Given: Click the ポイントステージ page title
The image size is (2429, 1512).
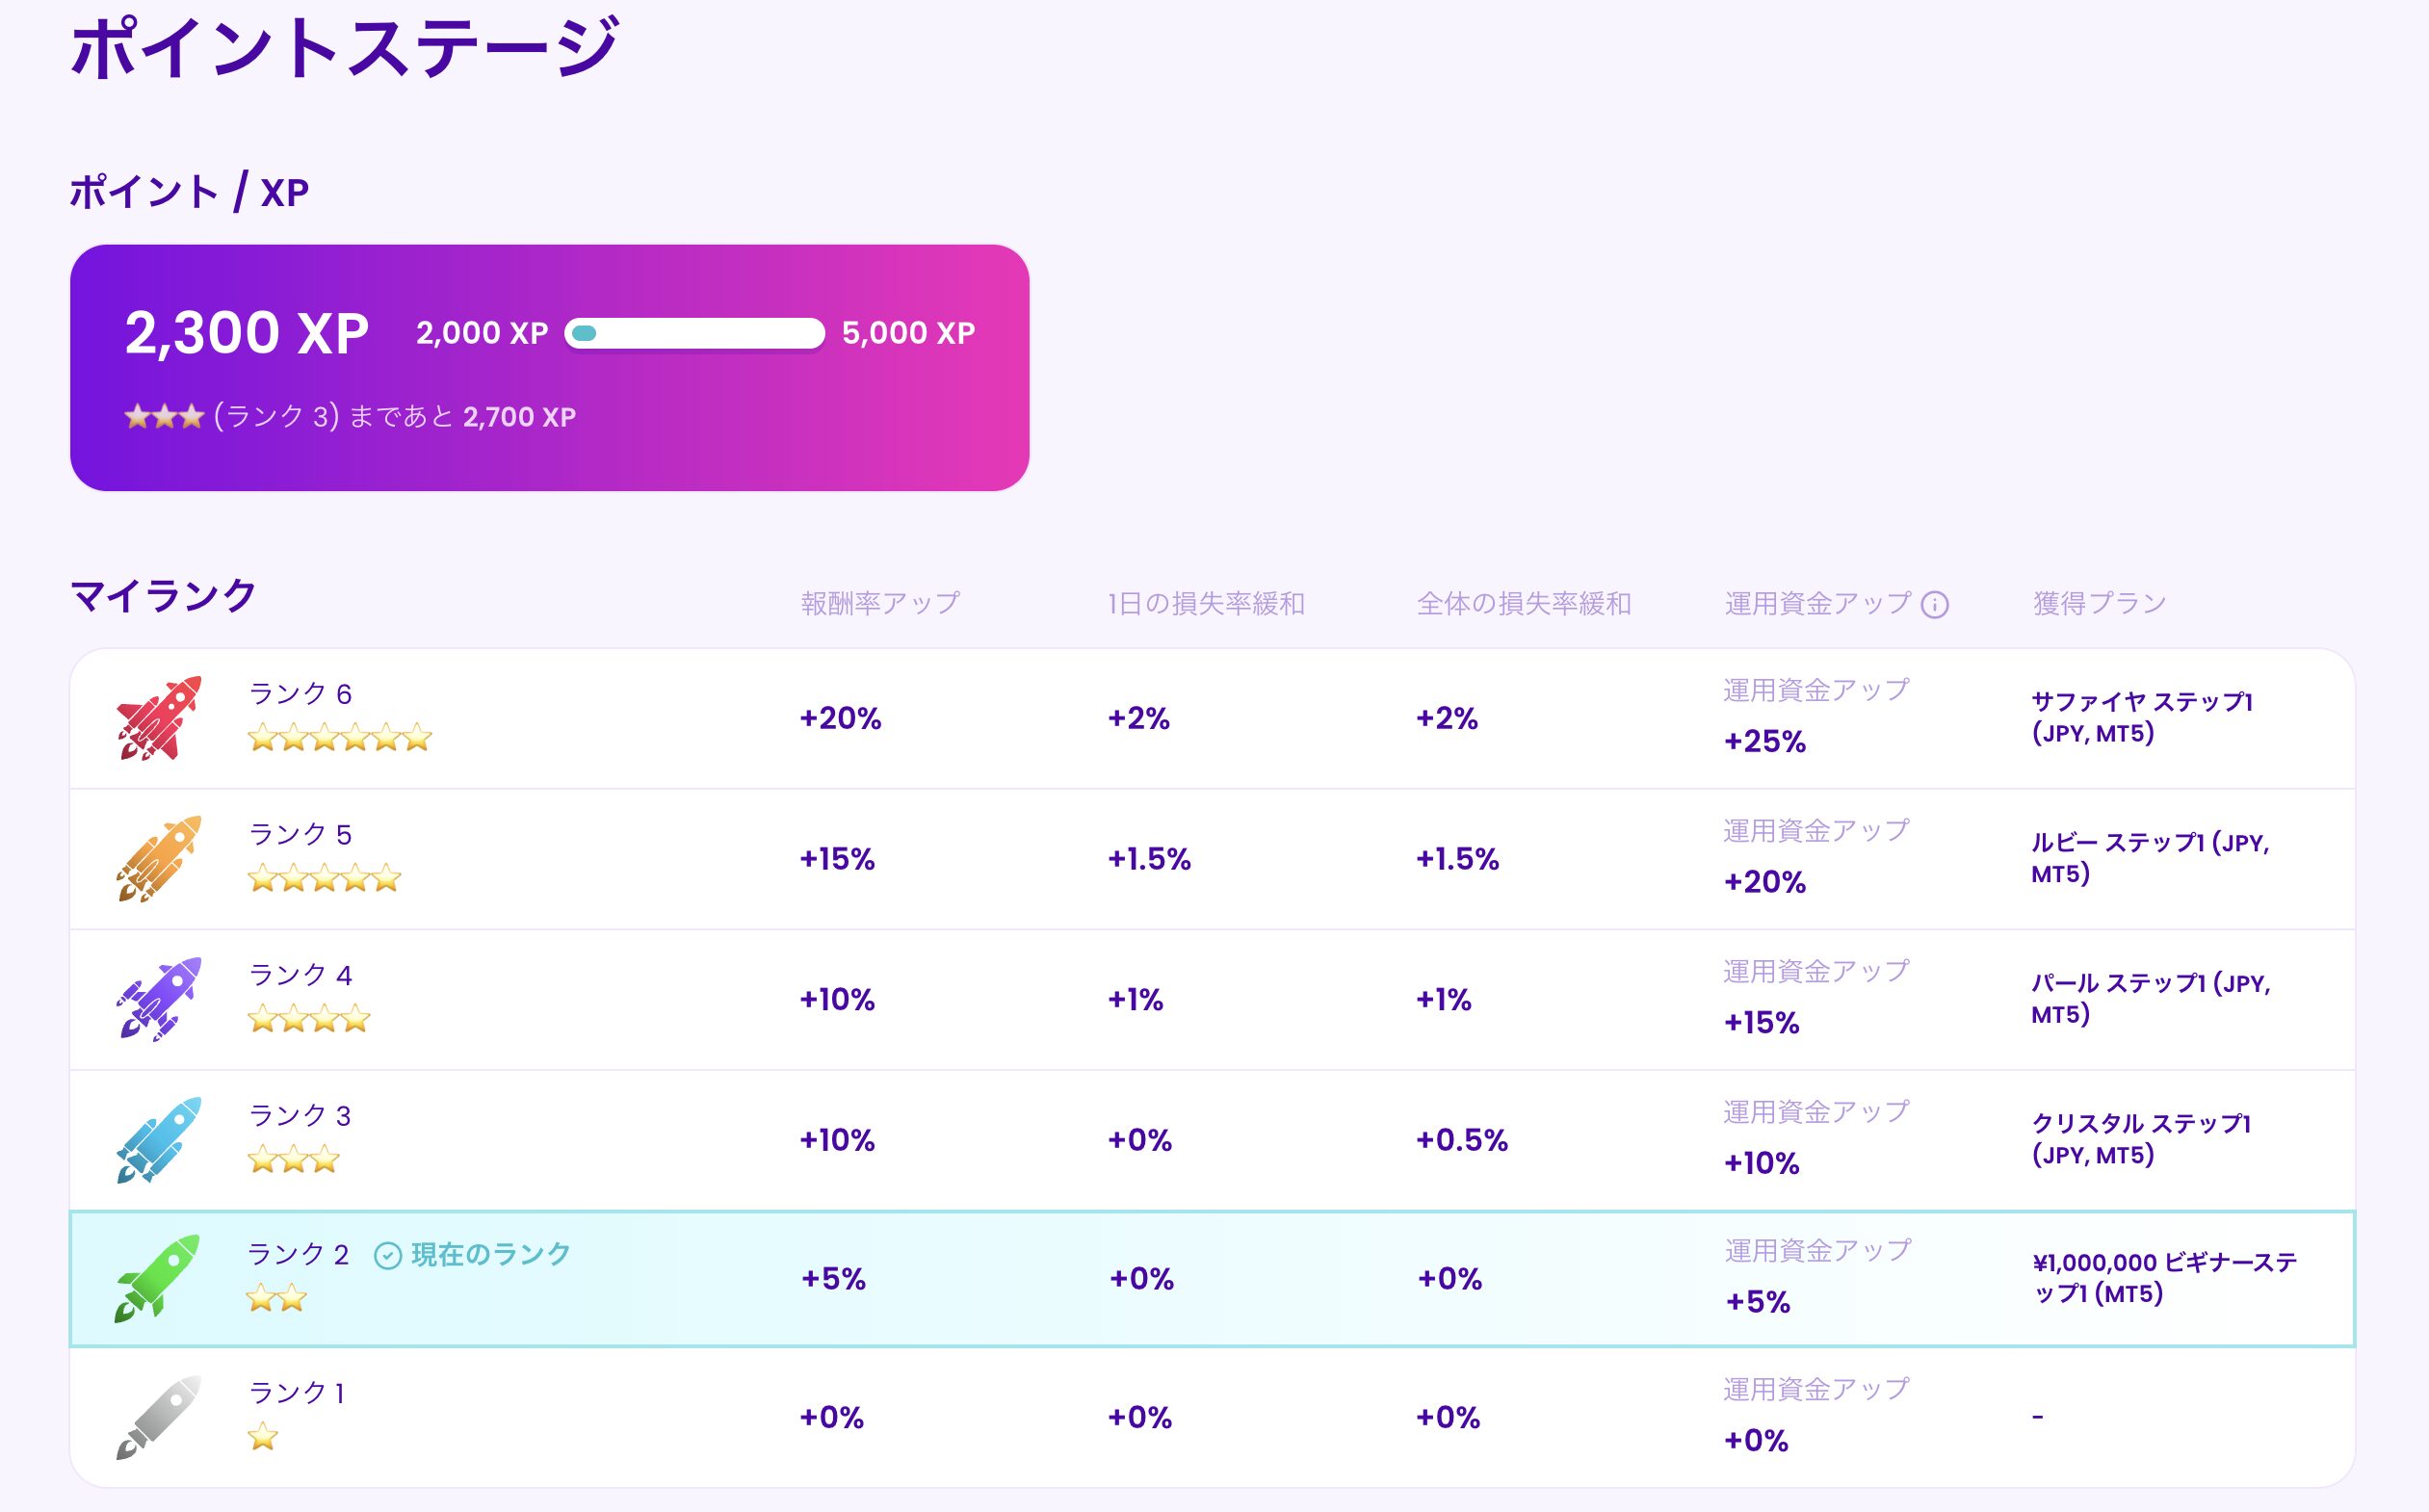Looking at the screenshot, I should pos(345,47).
